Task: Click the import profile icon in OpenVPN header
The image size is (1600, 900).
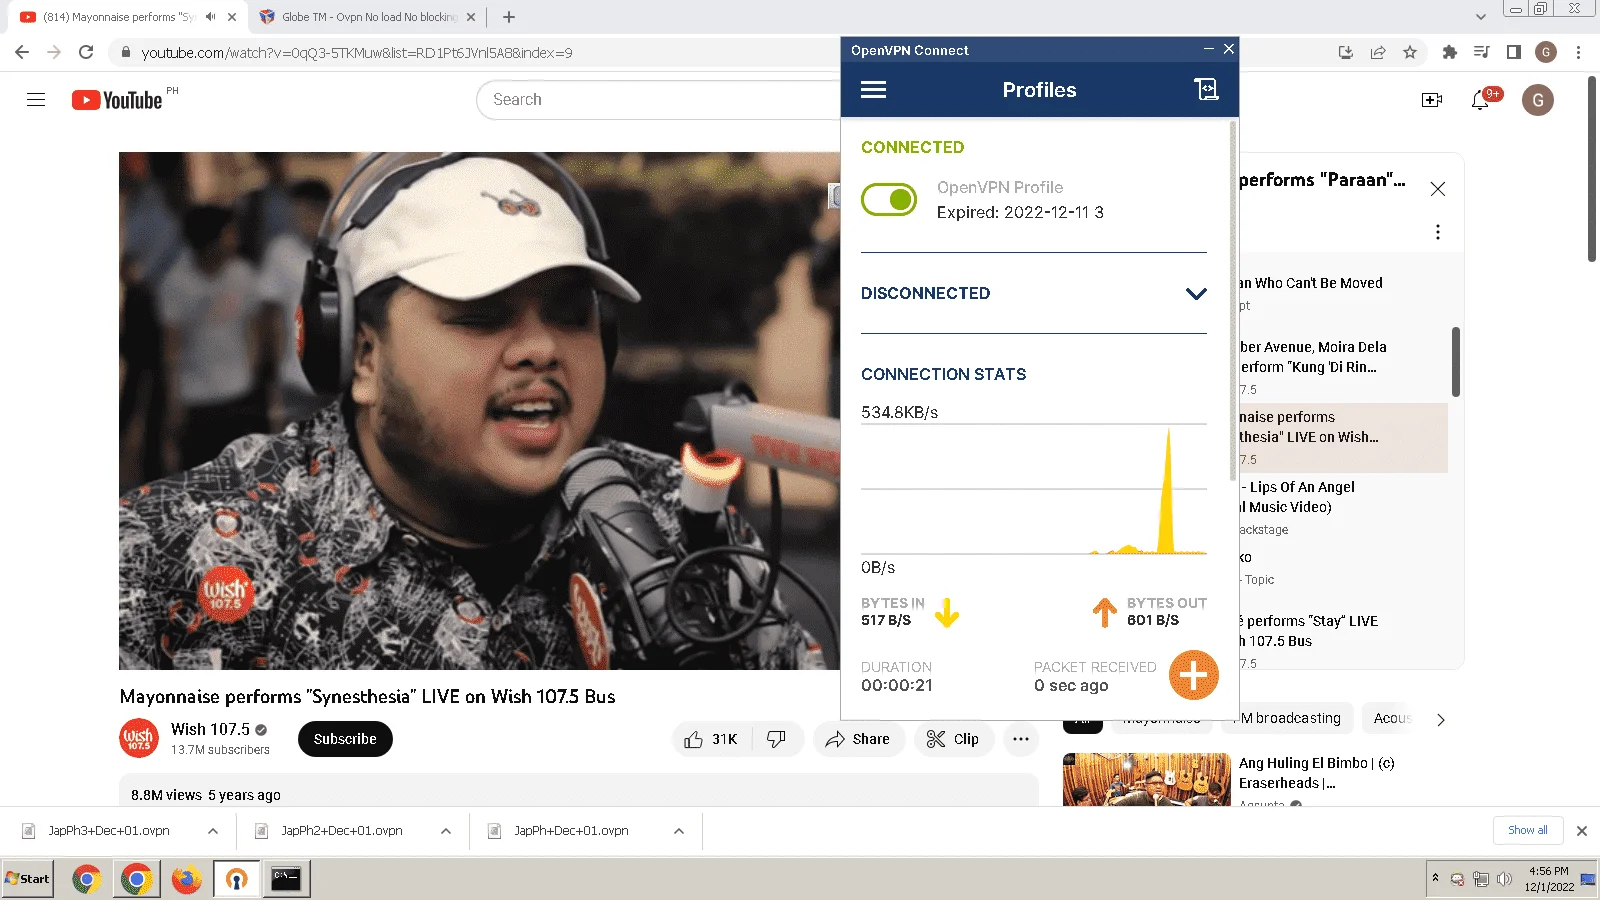Action: [x=1207, y=90]
